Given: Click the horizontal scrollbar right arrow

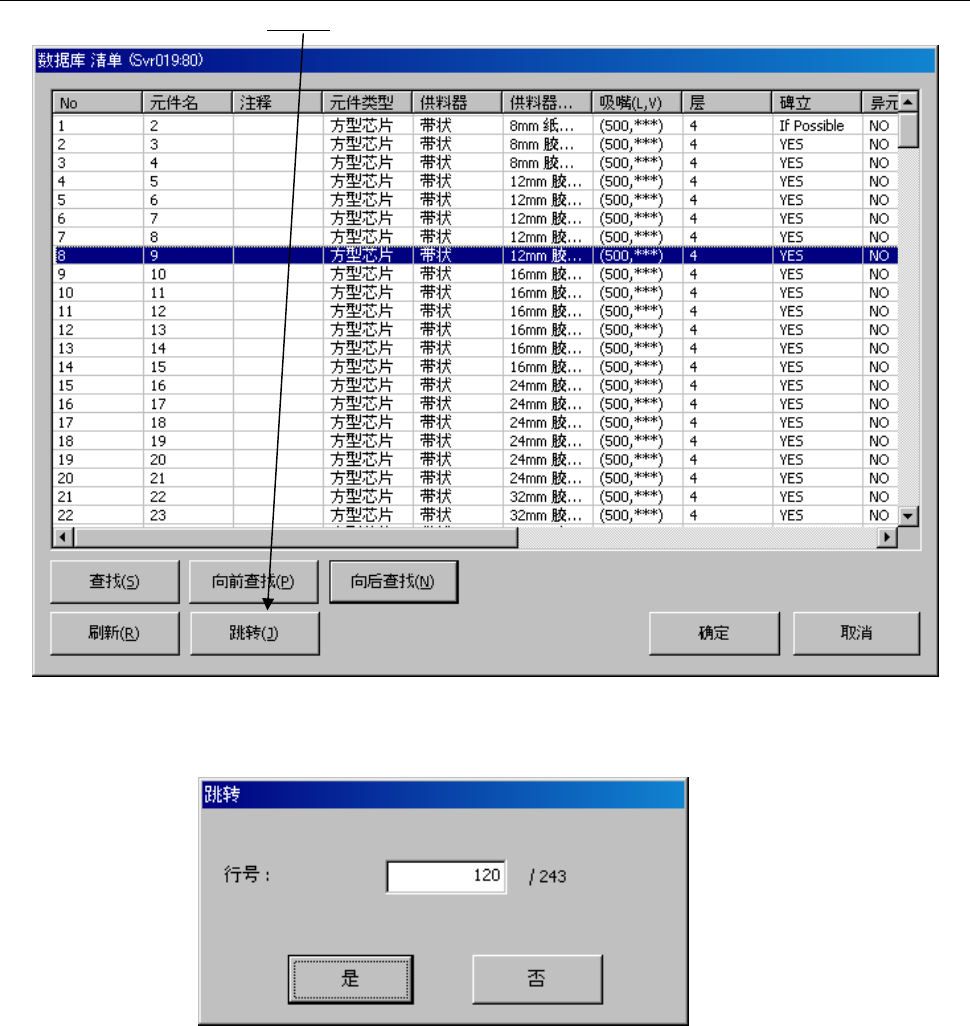Looking at the screenshot, I should pos(887,537).
